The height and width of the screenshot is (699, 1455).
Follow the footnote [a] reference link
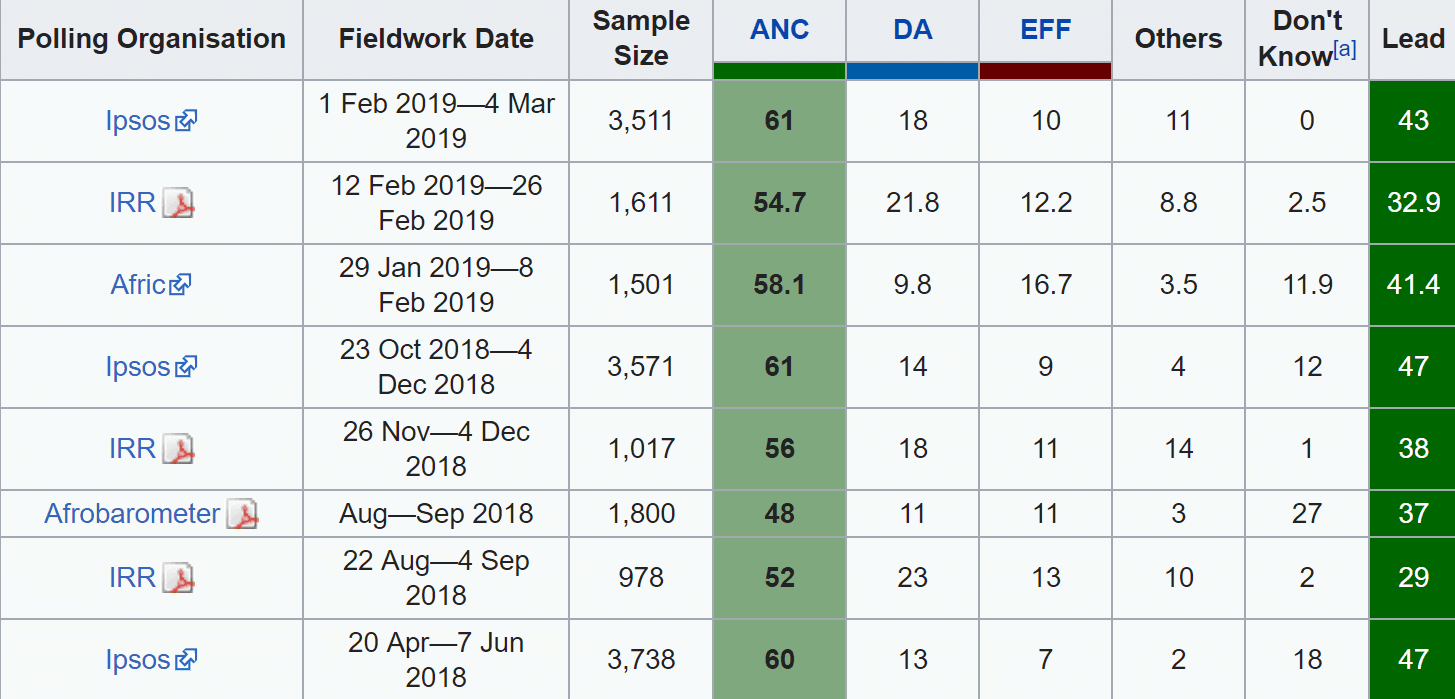click(1345, 49)
